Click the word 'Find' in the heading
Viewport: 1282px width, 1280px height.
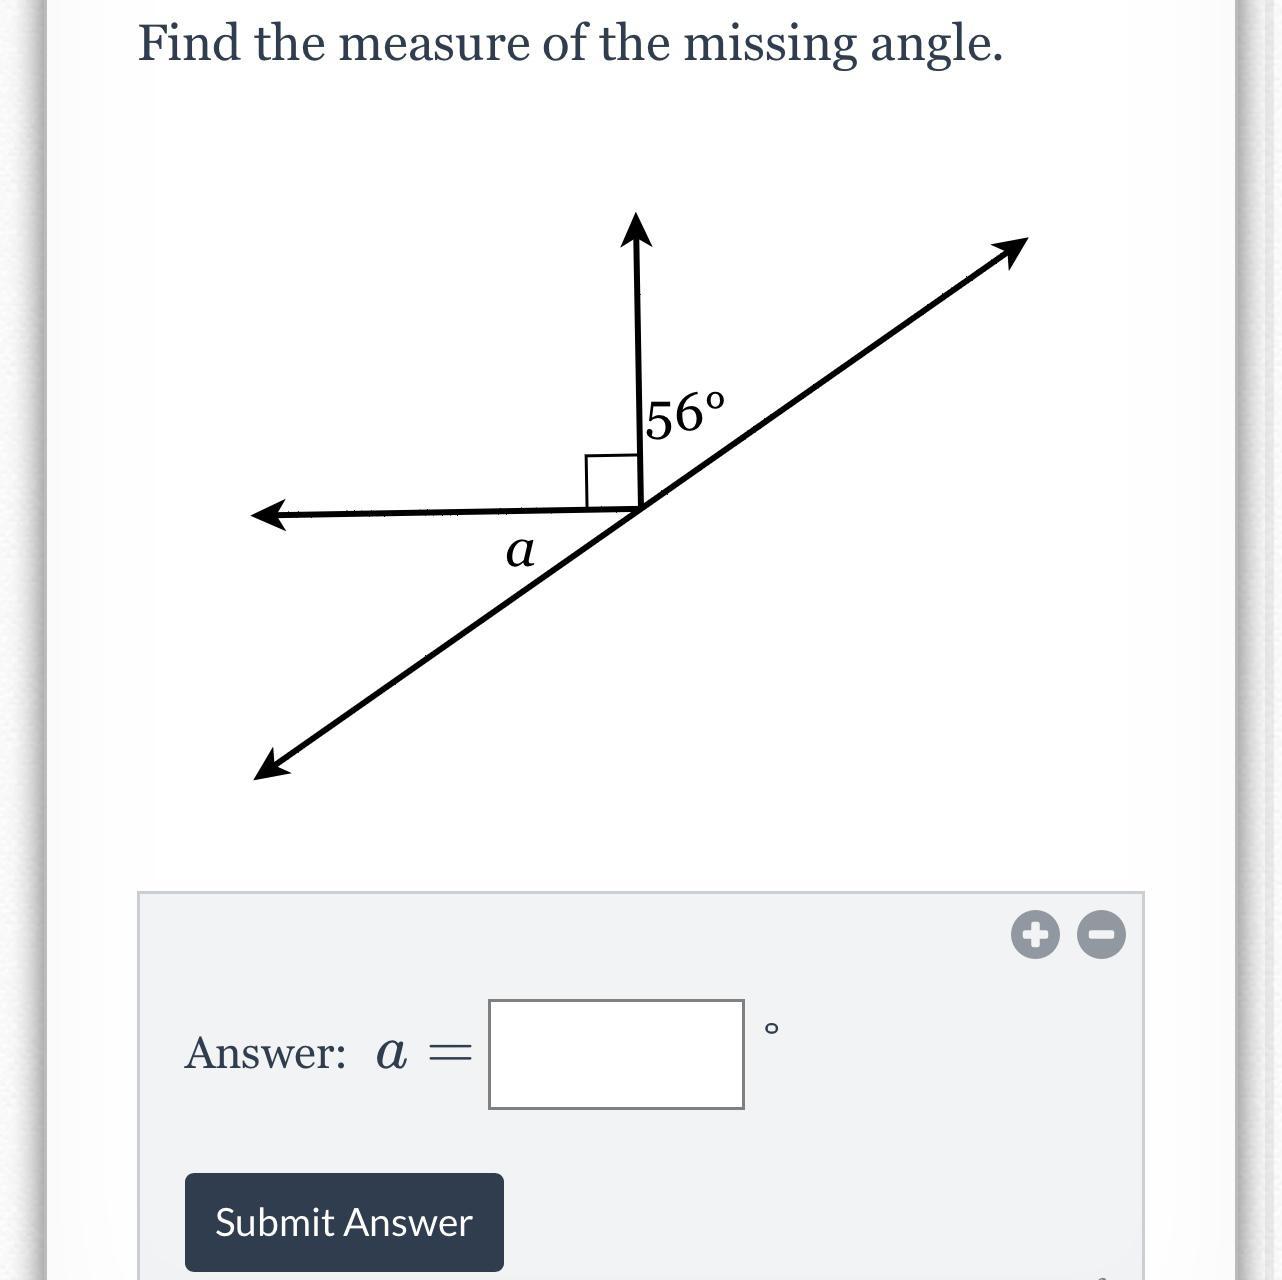click(x=189, y=43)
